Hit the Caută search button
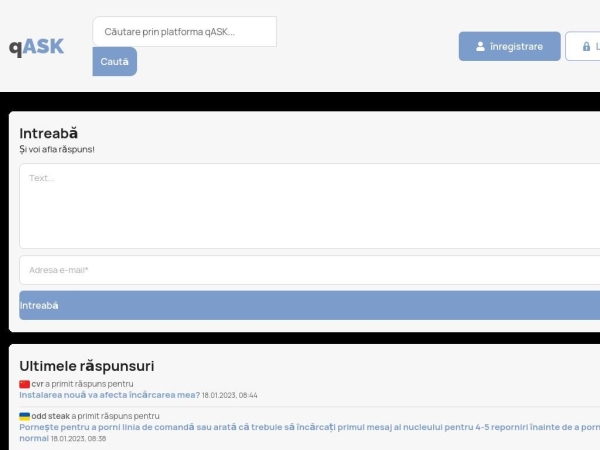600x450 pixels. tap(115, 62)
